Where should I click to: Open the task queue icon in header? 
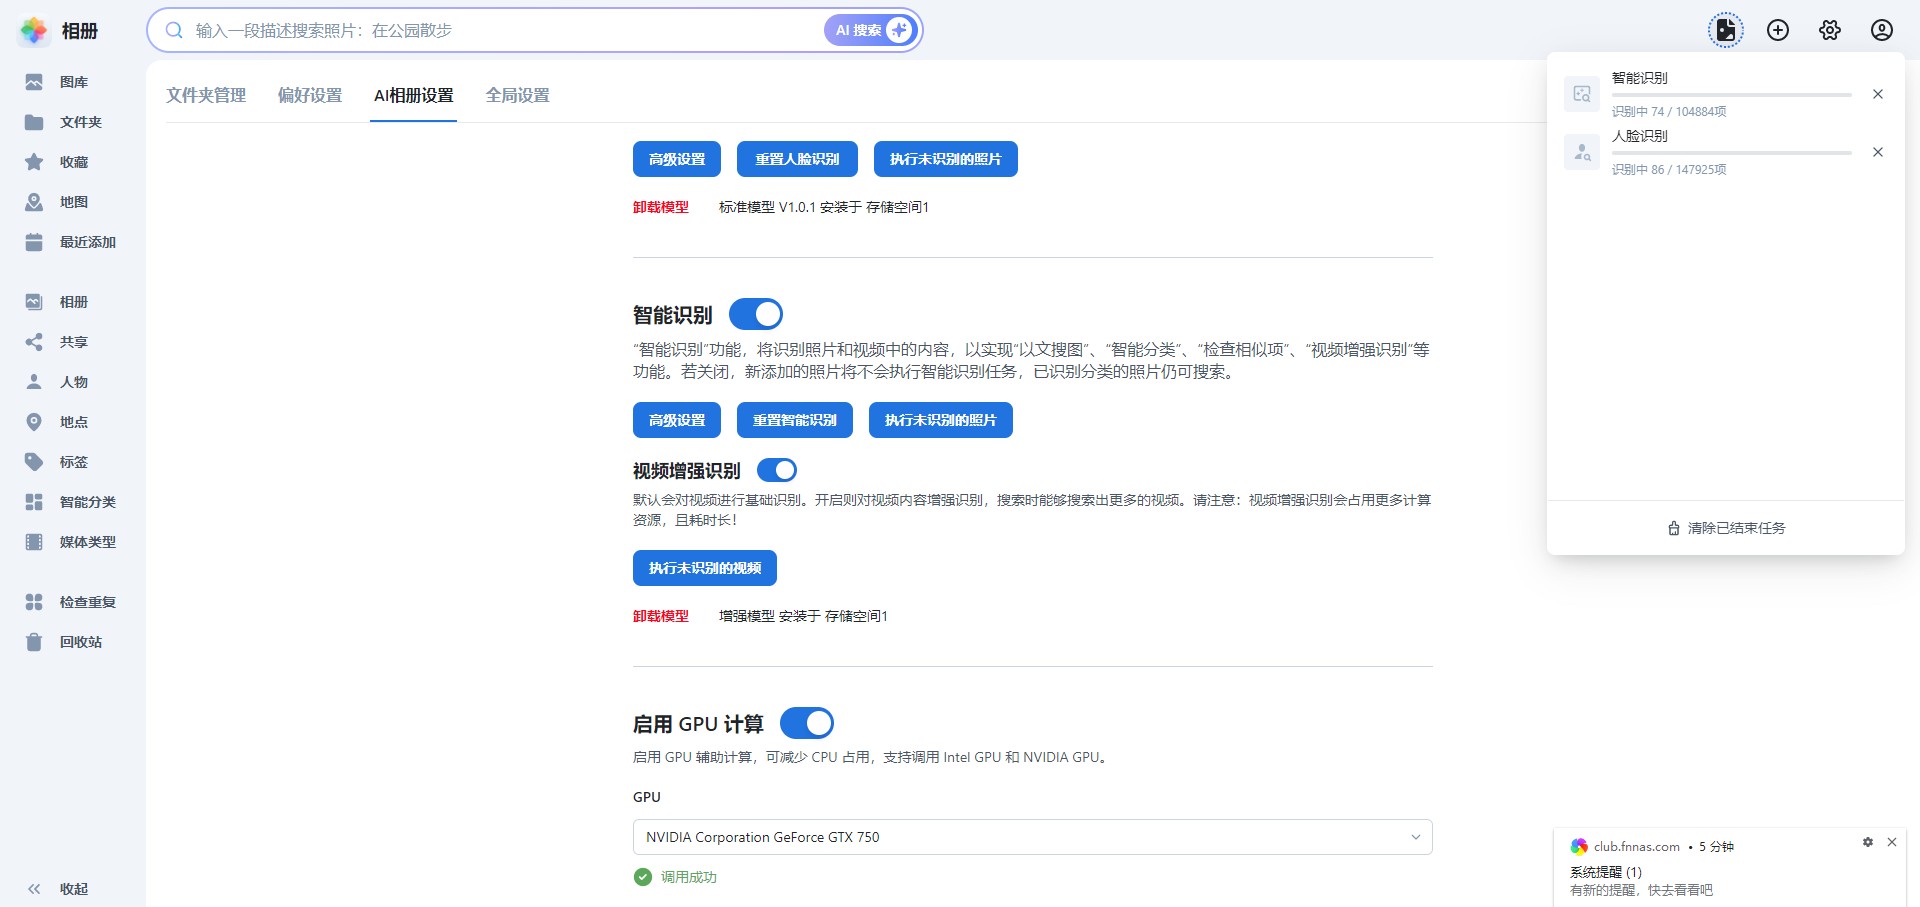[1725, 30]
